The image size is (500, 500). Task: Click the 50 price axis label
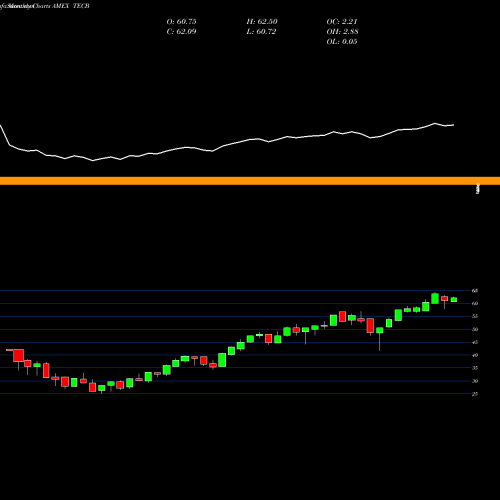pyautogui.click(x=475, y=329)
